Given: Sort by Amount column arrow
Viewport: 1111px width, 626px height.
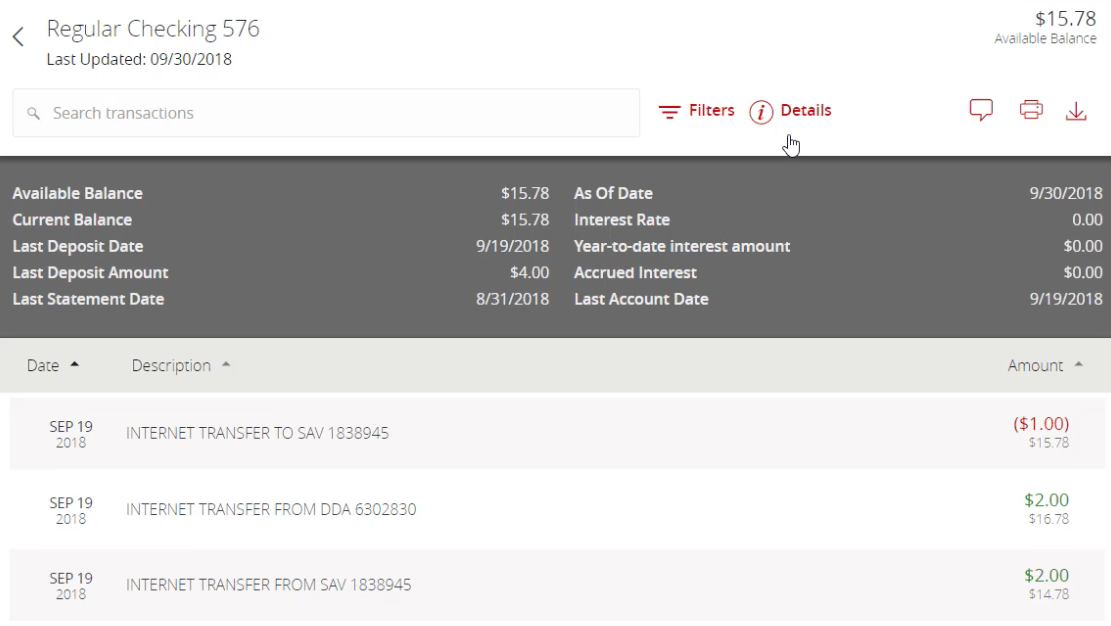Looking at the screenshot, I should tap(1077, 366).
